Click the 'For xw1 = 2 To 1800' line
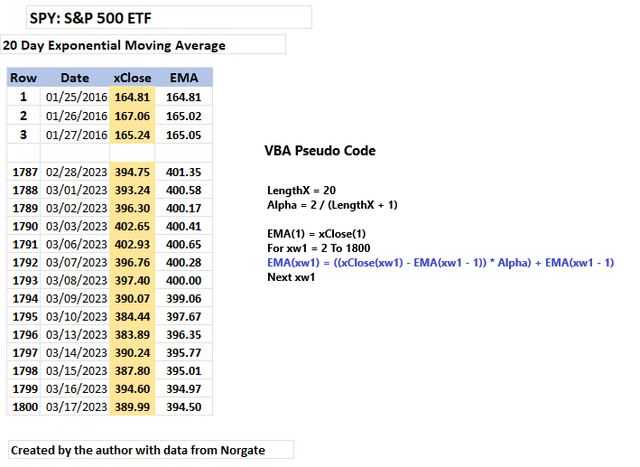Image resolution: width=640 pixels, height=467 pixels. [319, 248]
